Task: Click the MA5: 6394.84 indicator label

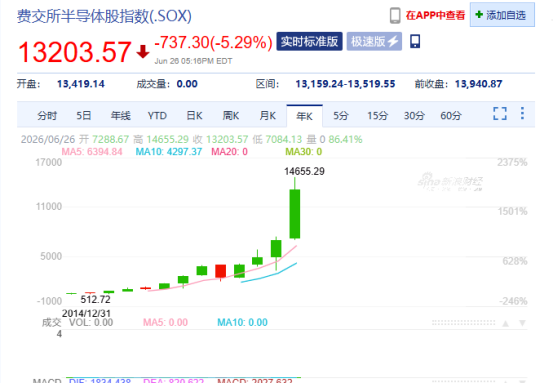Action: pos(92,152)
